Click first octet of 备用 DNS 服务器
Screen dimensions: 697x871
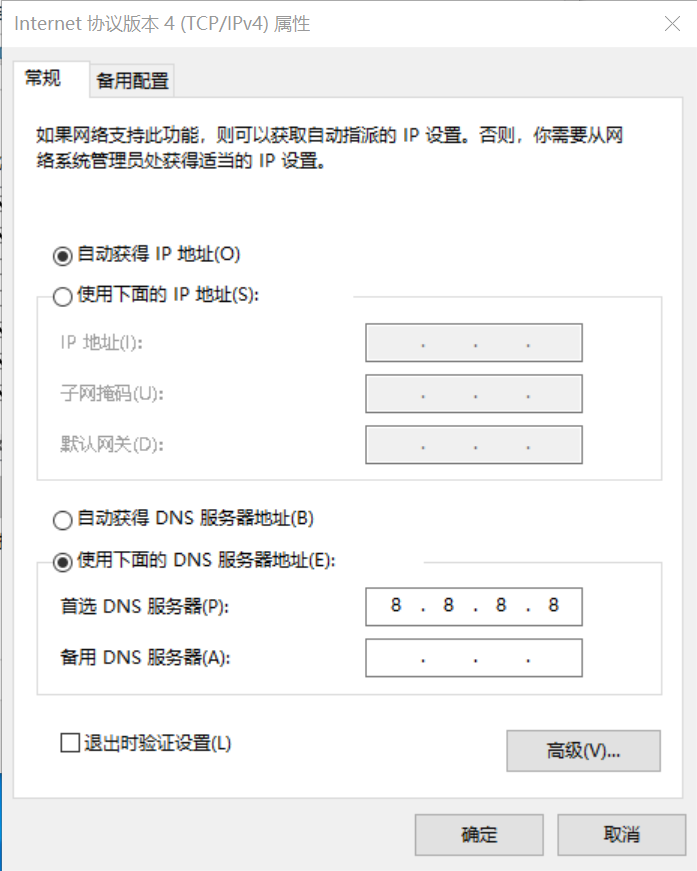pyautogui.click(x=394, y=658)
